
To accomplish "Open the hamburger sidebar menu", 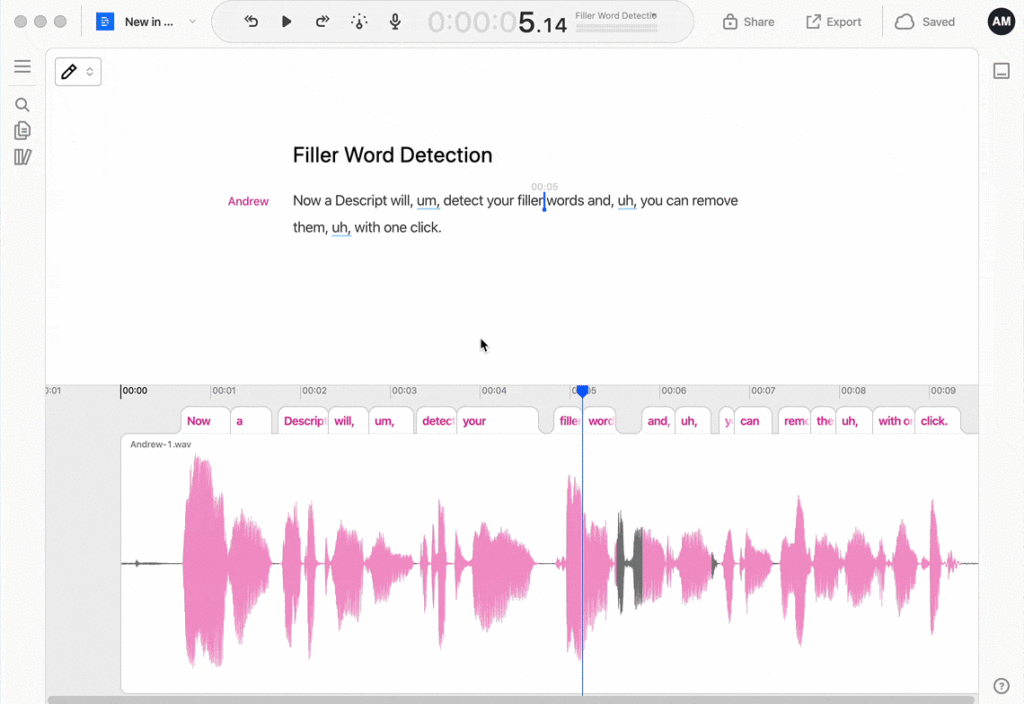I will (x=22, y=66).
